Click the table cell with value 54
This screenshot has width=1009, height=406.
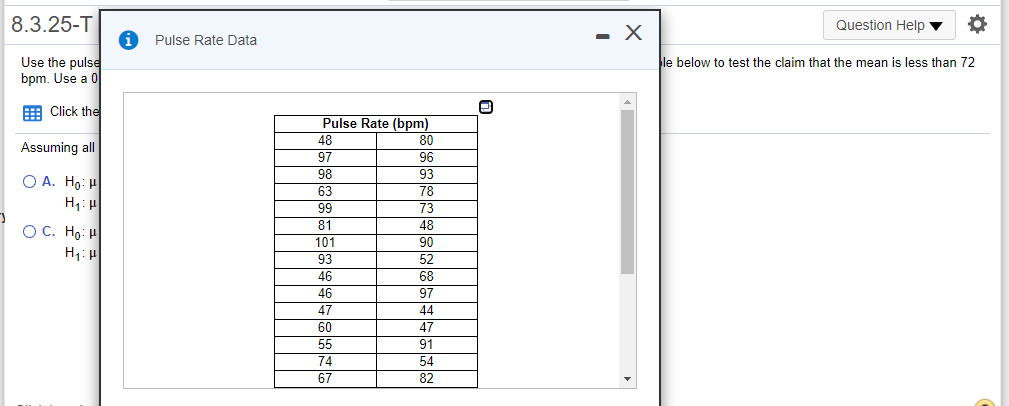(427, 362)
